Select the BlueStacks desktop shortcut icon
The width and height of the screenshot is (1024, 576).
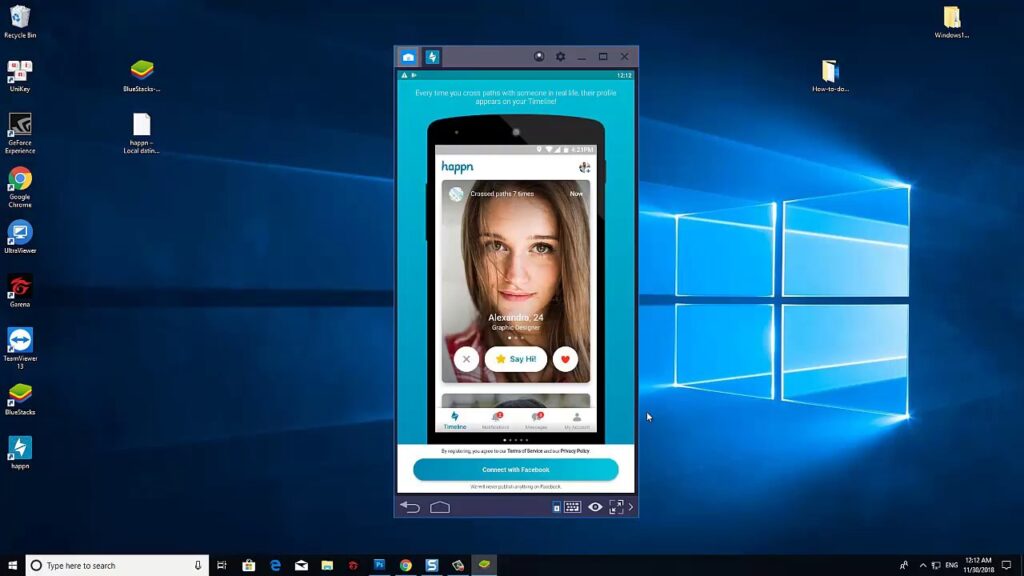pyautogui.click(x=20, y=399)
